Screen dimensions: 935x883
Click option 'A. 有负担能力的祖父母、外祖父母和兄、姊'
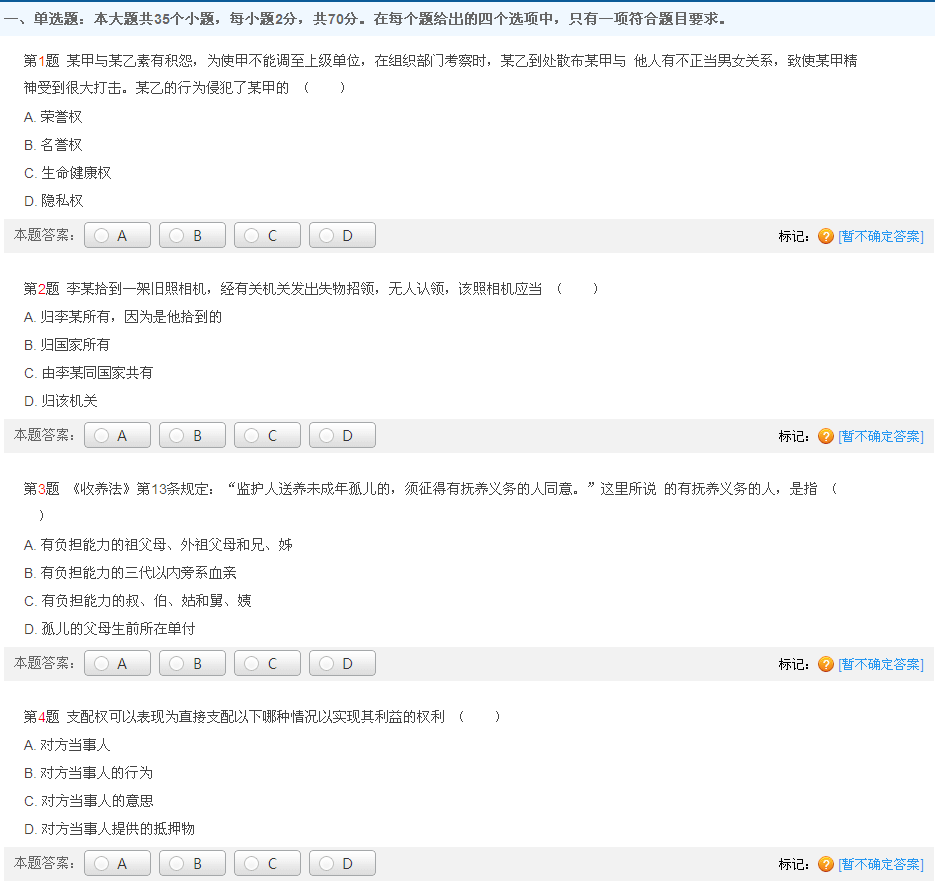tap(158, 545)
